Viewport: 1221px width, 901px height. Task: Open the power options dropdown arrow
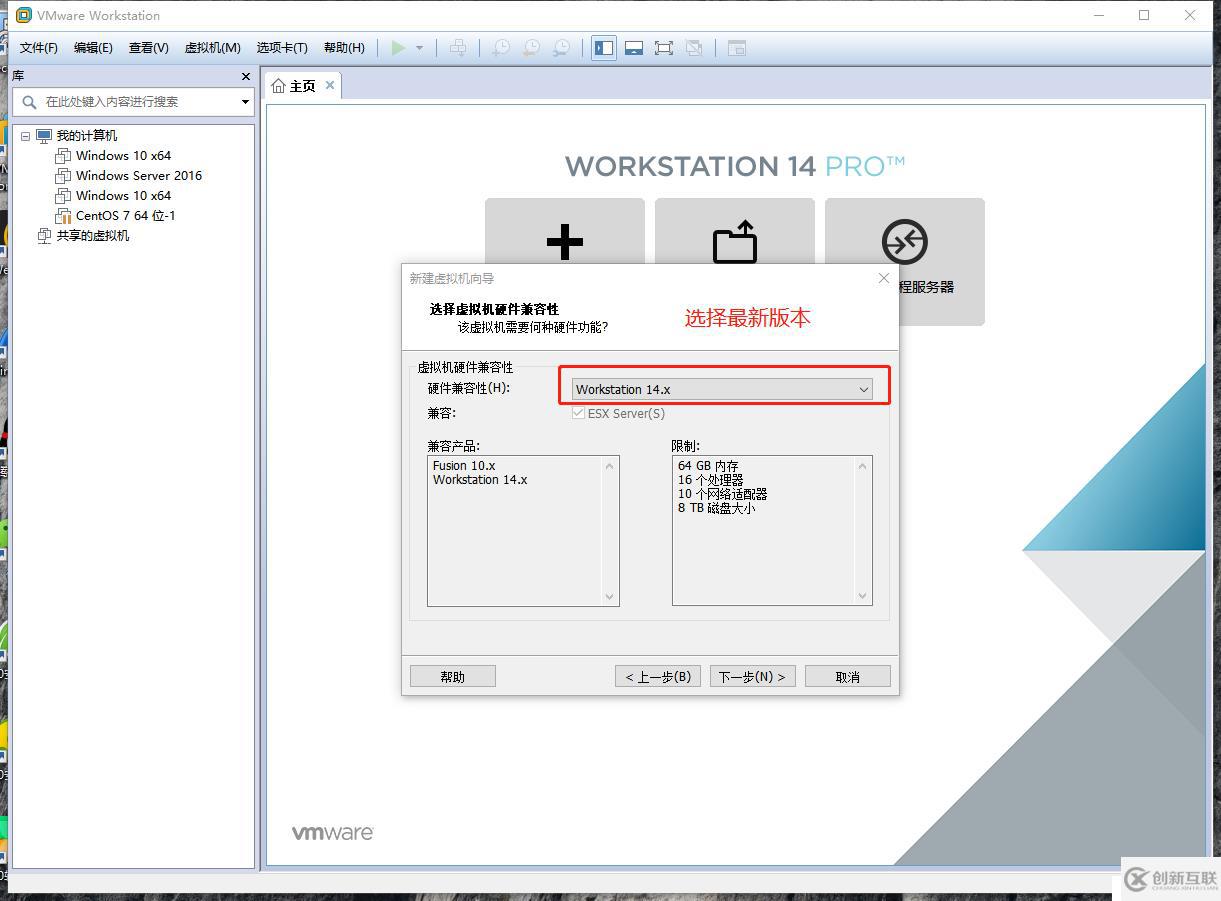[x=420, y=48]
